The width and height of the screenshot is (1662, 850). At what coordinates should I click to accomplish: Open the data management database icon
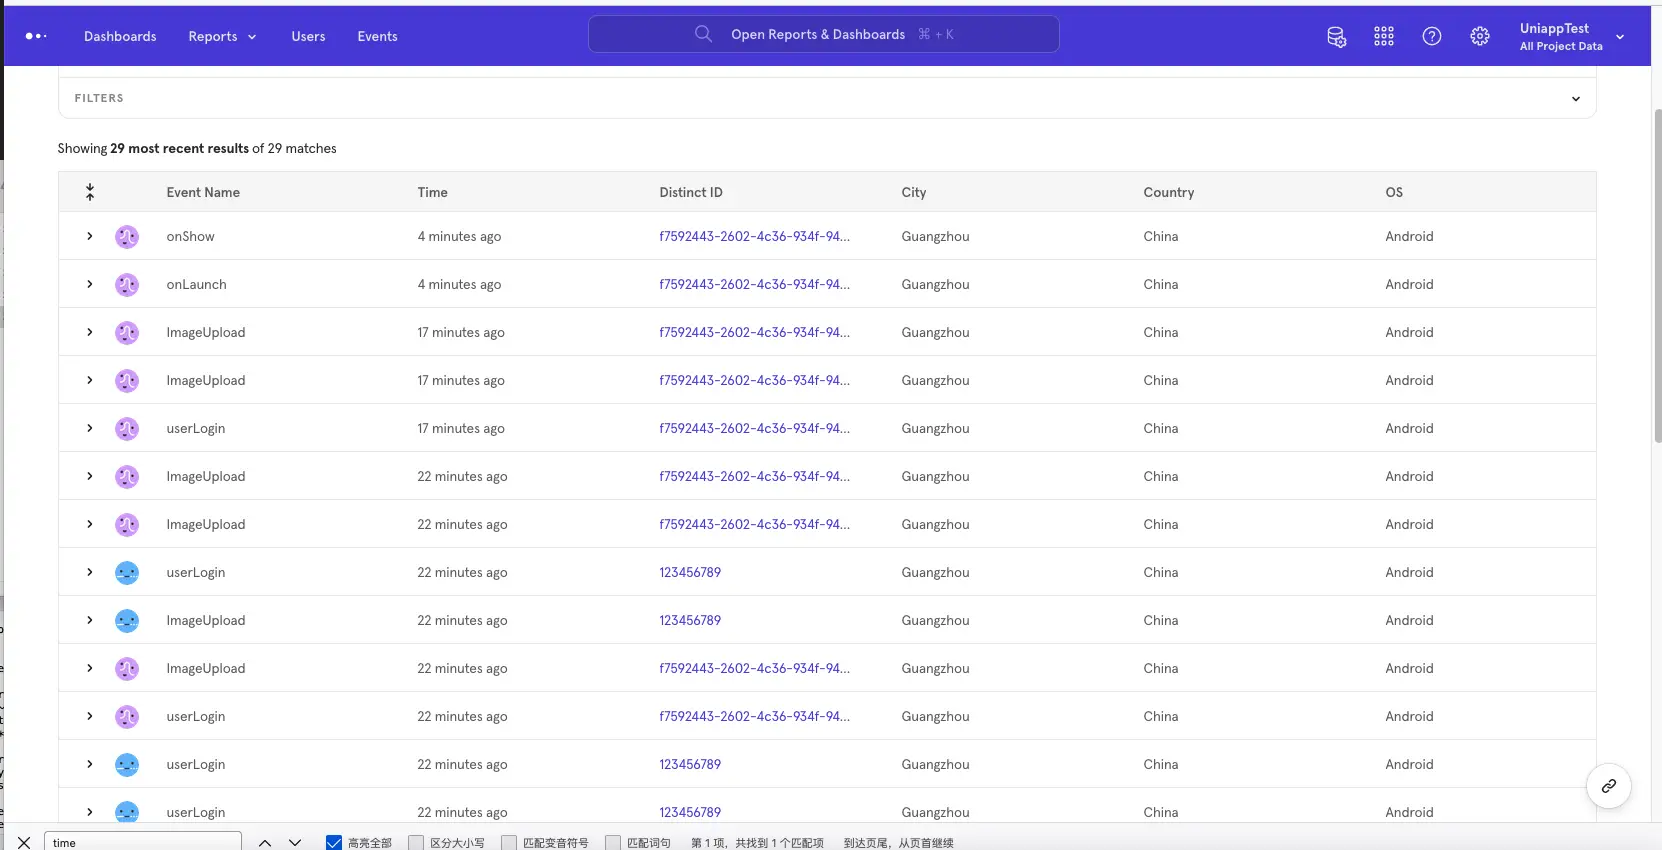click(x=1336, y=37)
